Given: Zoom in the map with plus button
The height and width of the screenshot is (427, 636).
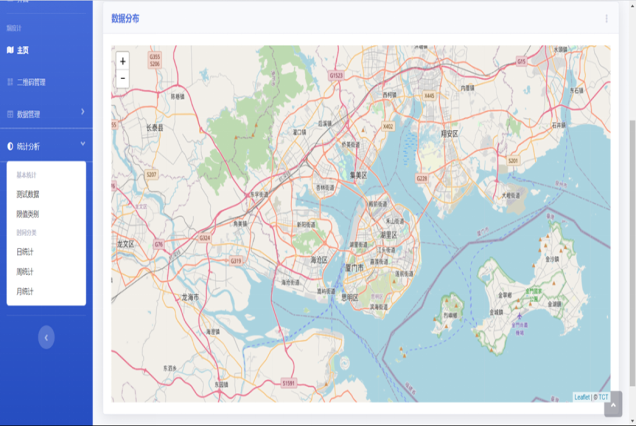Looking at the screenshot, I should coord(122,61).
